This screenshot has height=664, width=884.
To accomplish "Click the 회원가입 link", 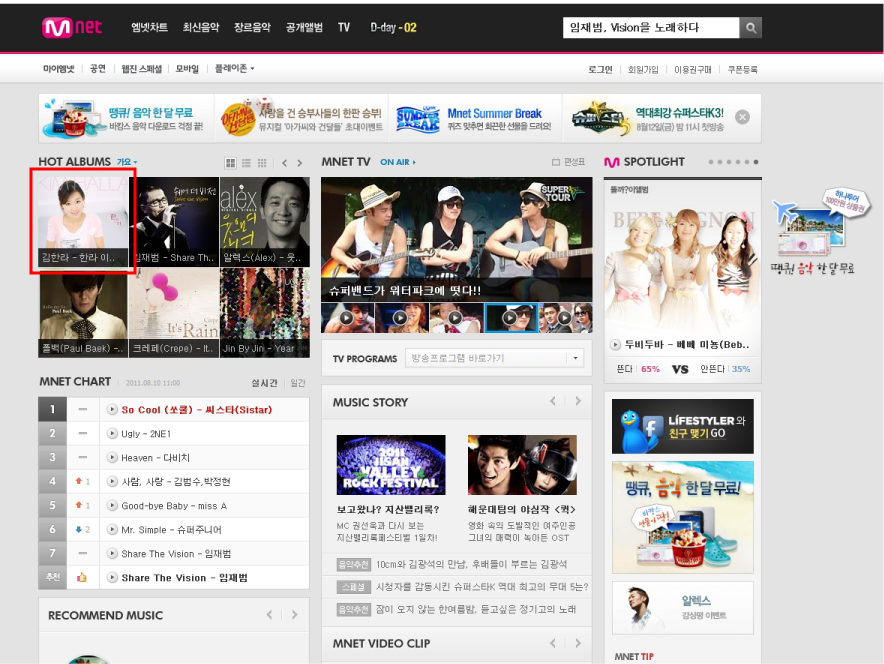I will point(643,69).
